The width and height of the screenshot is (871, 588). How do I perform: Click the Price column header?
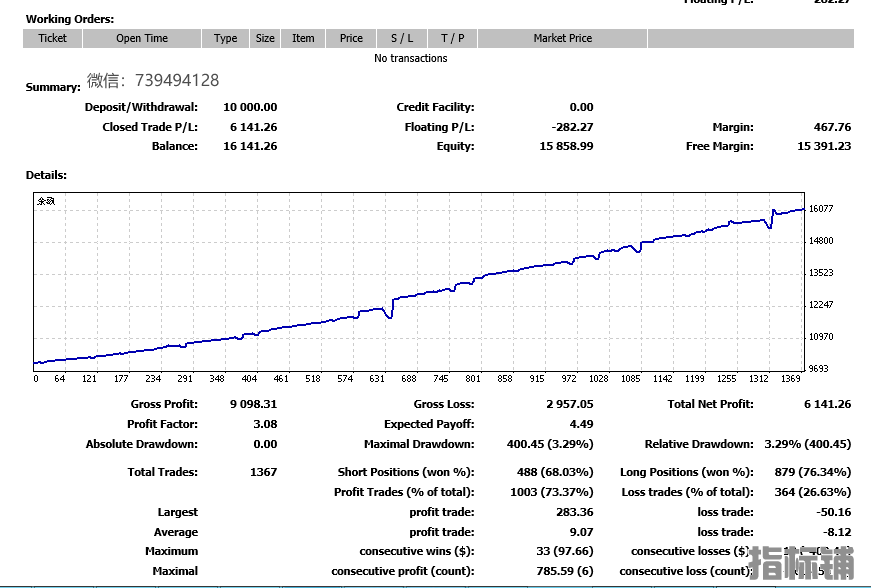[x=351, y=38]
